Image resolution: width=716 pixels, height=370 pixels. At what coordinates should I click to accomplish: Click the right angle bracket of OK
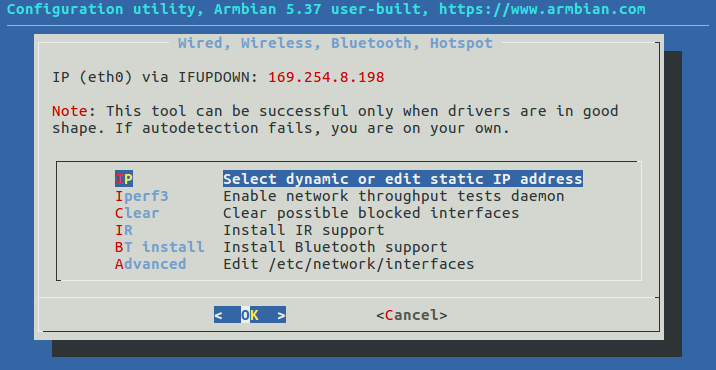pyautogui.click(x=281, y=315)
